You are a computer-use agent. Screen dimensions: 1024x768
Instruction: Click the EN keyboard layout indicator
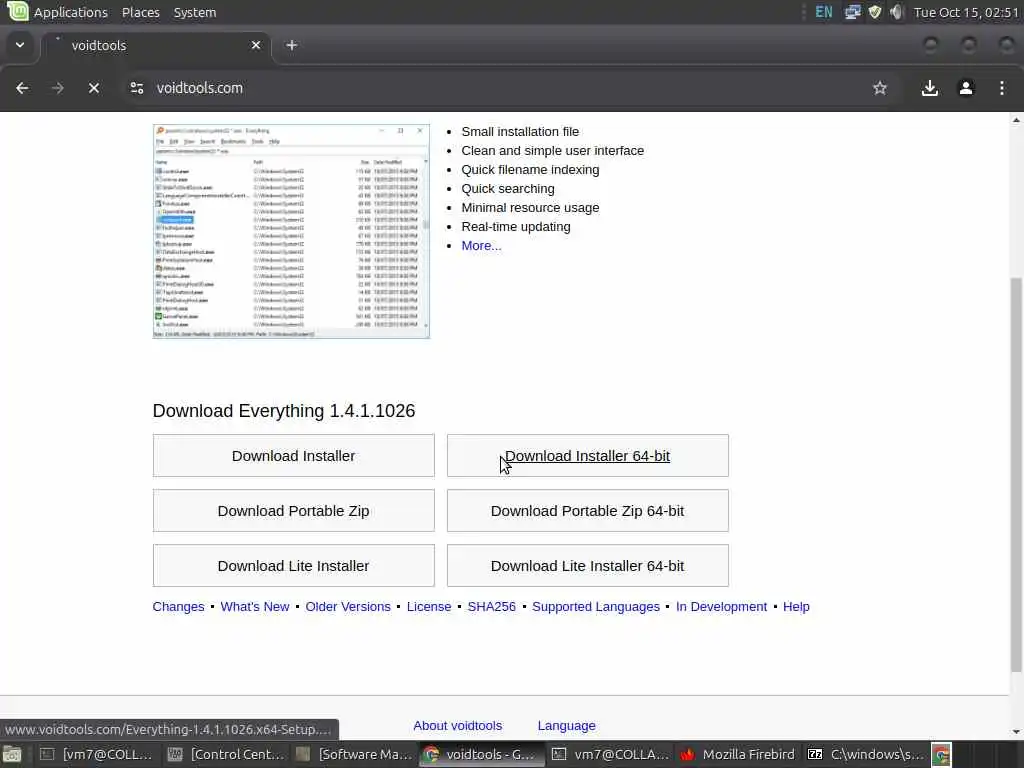(824, 12)
